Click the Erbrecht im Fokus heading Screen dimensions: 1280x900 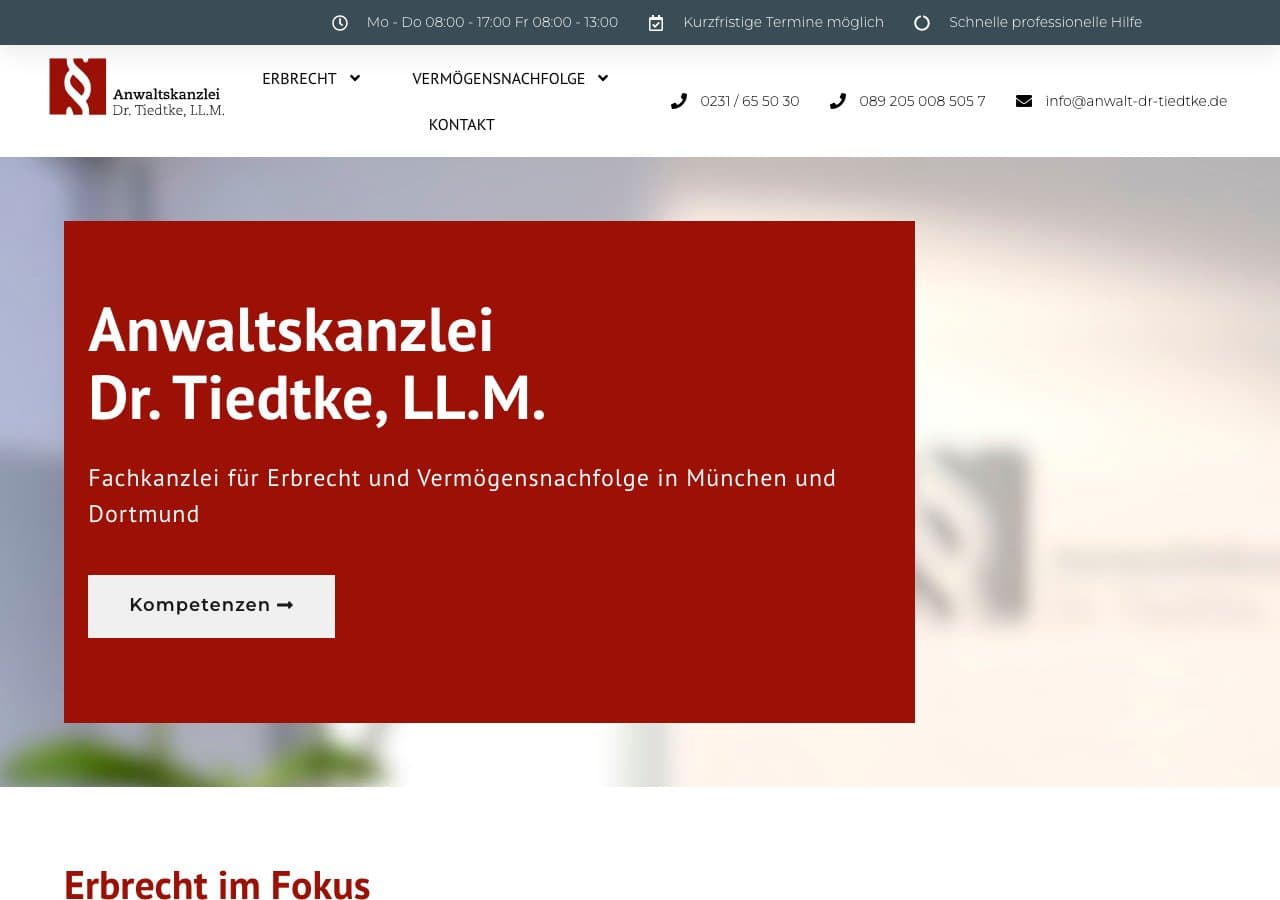pos(217,885)
